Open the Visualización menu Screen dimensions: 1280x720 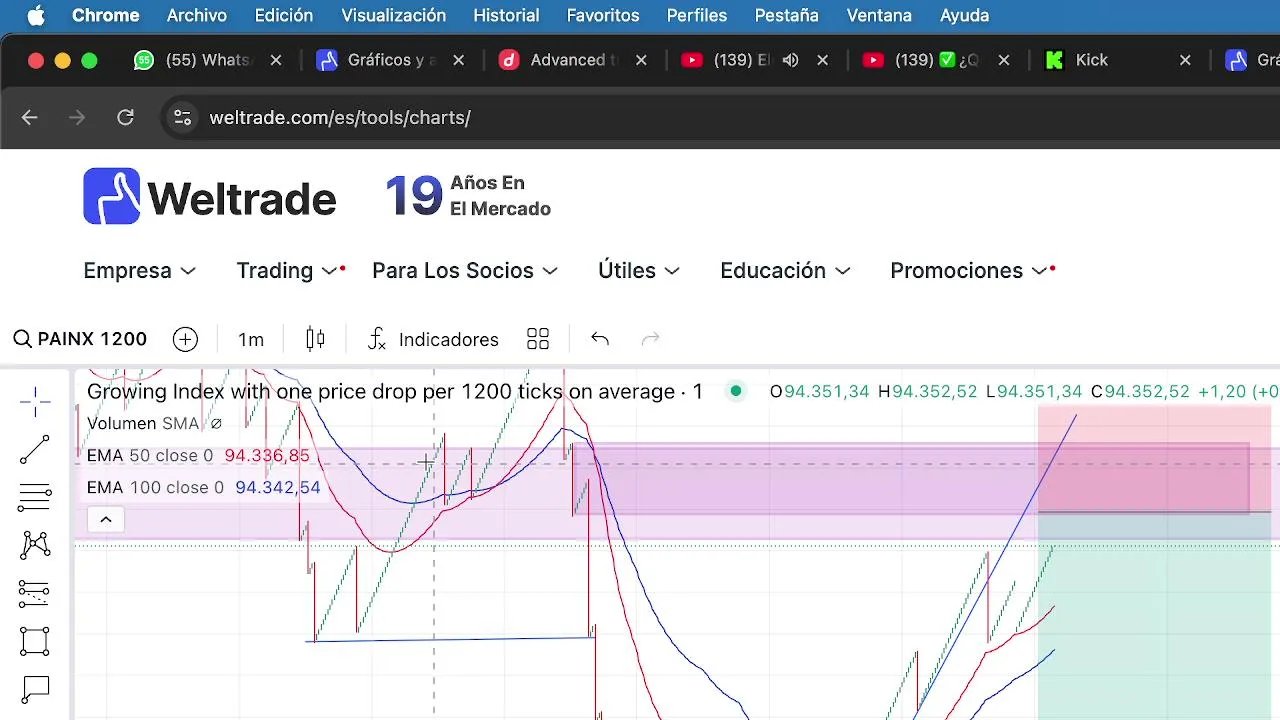[394, 15]
